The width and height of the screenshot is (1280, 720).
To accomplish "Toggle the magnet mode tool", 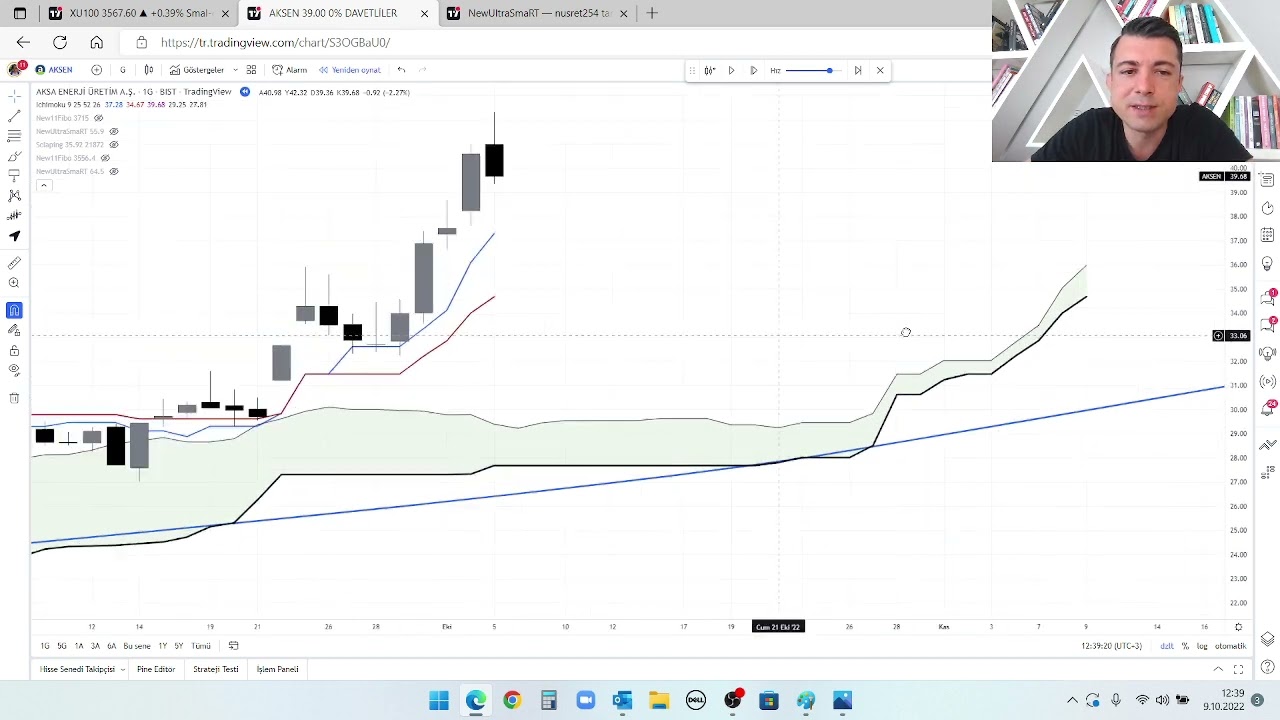I will [x=14, y=311].
